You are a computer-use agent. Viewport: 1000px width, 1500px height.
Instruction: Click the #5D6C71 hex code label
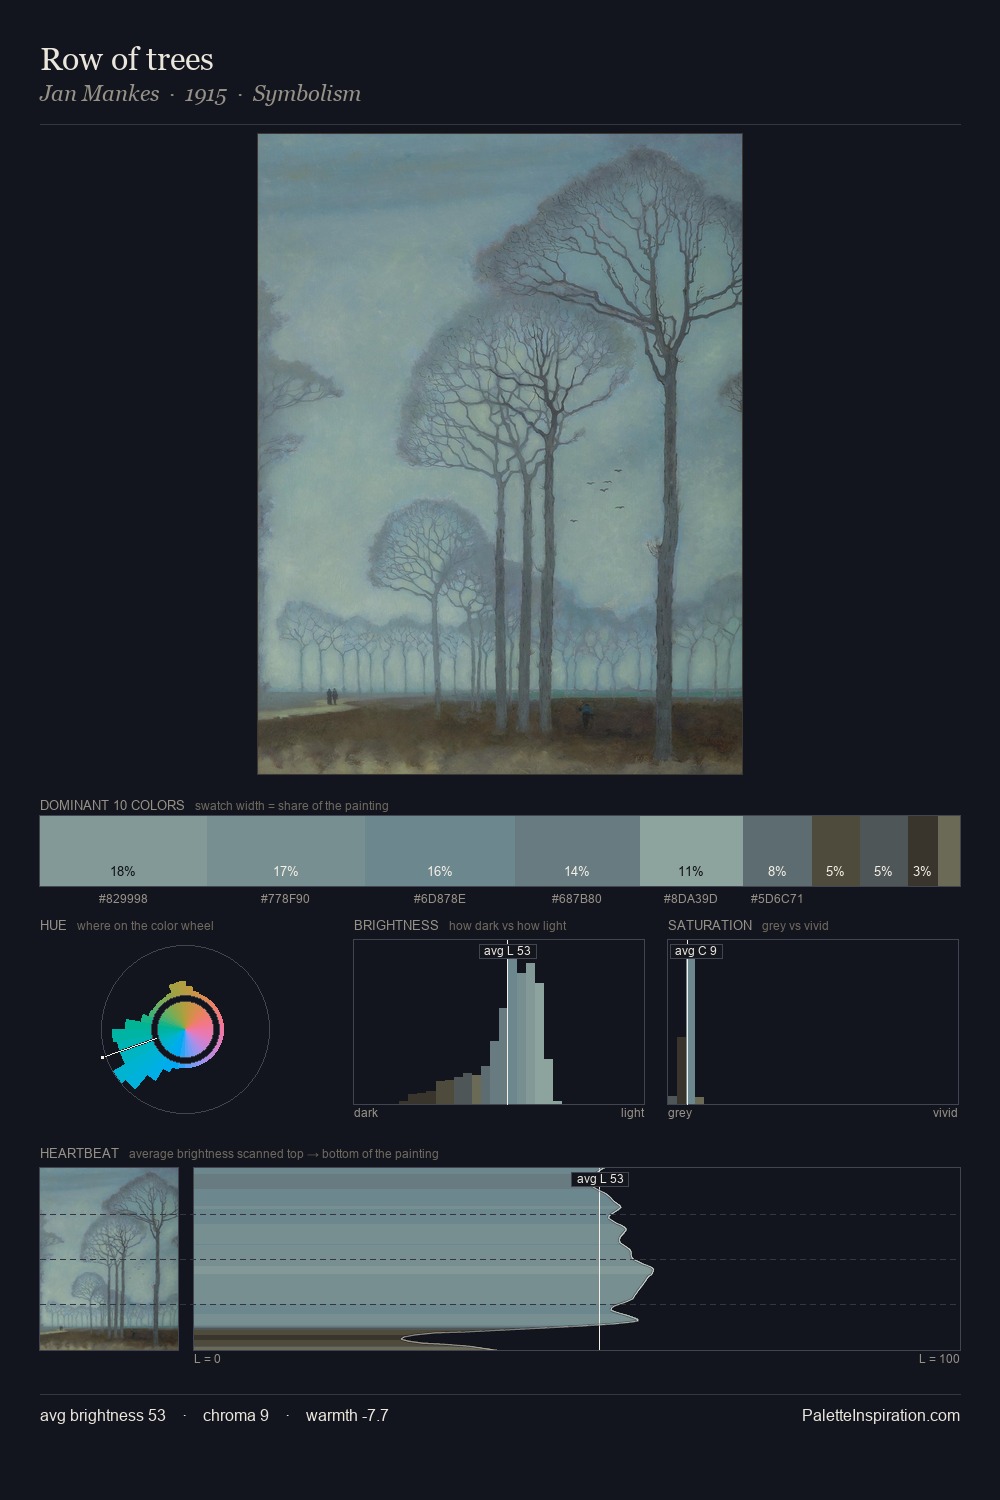coord(777,899)
